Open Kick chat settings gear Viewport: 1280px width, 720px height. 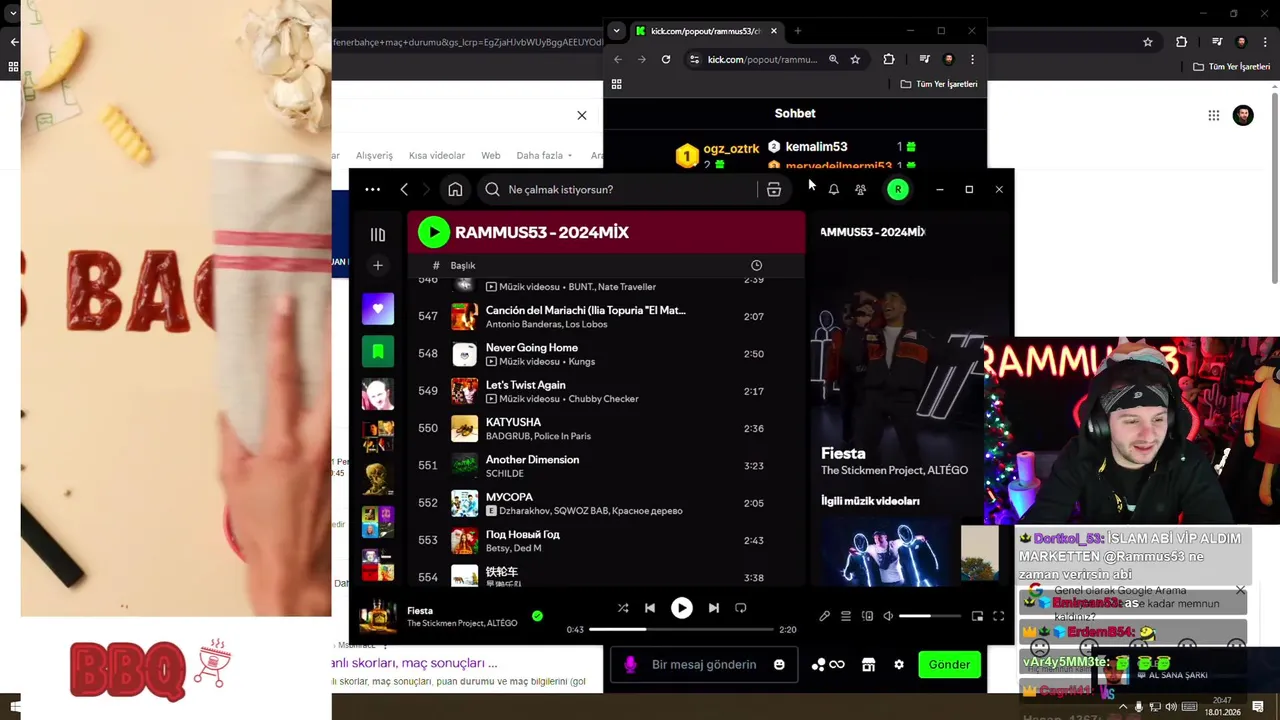pyautogui.click(x=899, y=664)
